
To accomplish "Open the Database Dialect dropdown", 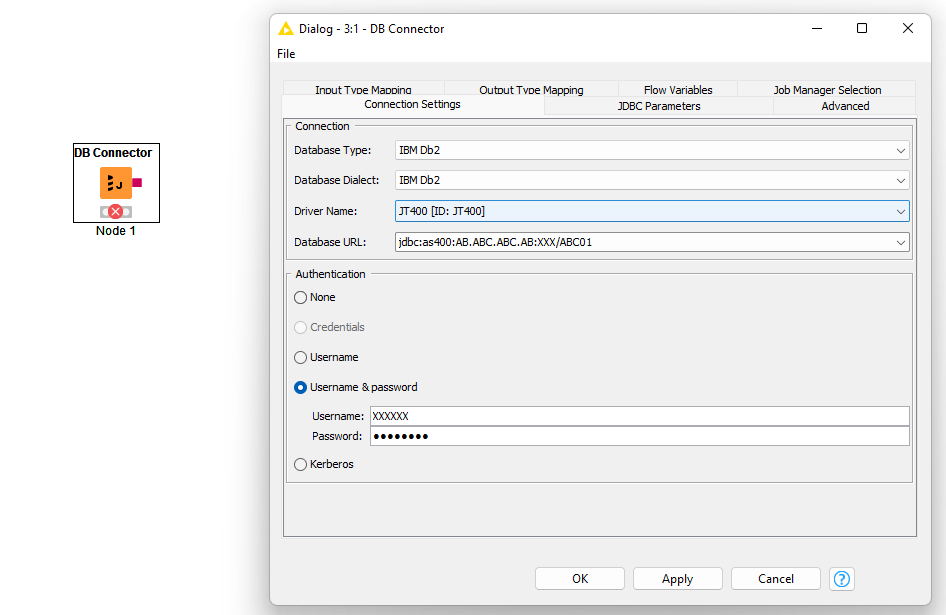I will (901, 181).
